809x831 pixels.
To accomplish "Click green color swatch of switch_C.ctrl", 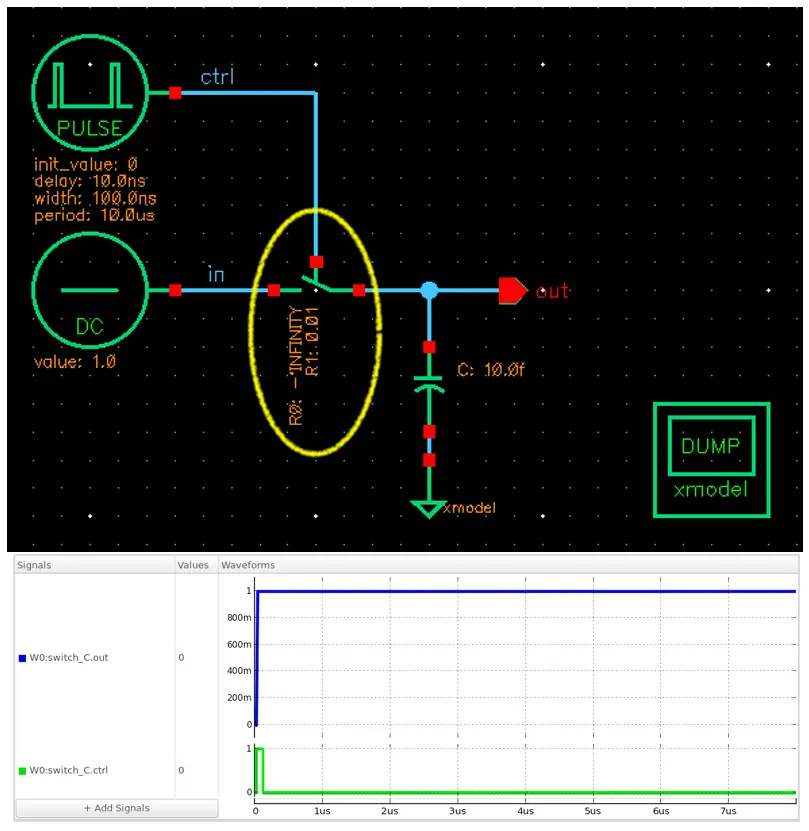I will coord(22,771).
